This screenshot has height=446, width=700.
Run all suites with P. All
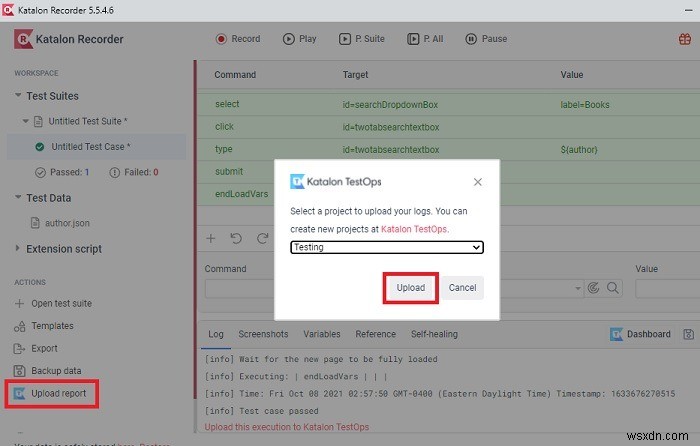pyautogui.click(x=425, y=39)
